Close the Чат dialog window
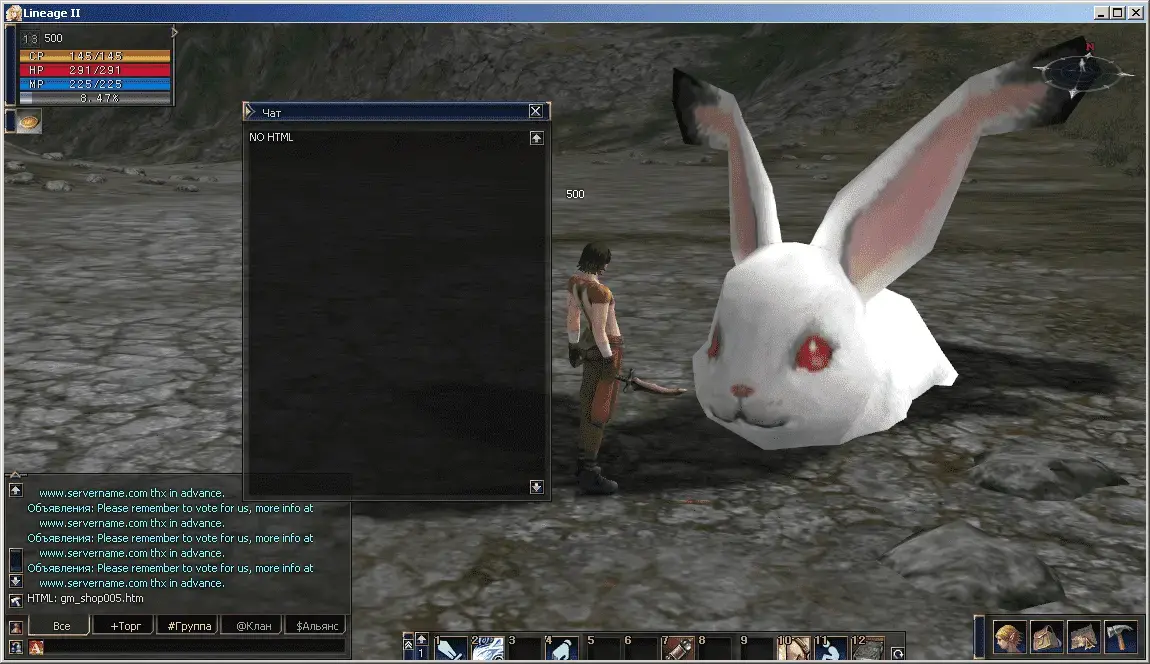 click(535, 111)
